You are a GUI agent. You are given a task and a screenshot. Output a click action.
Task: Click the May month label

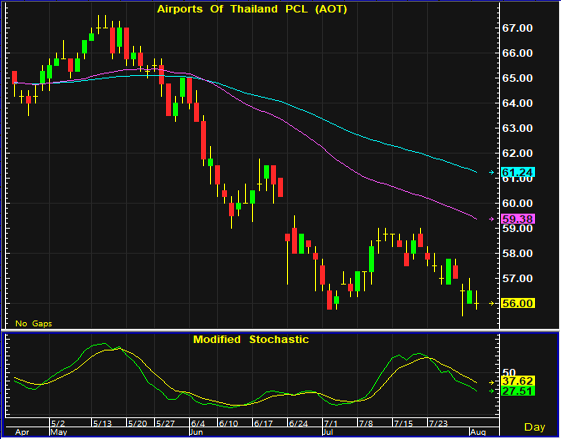coord(58,433)
